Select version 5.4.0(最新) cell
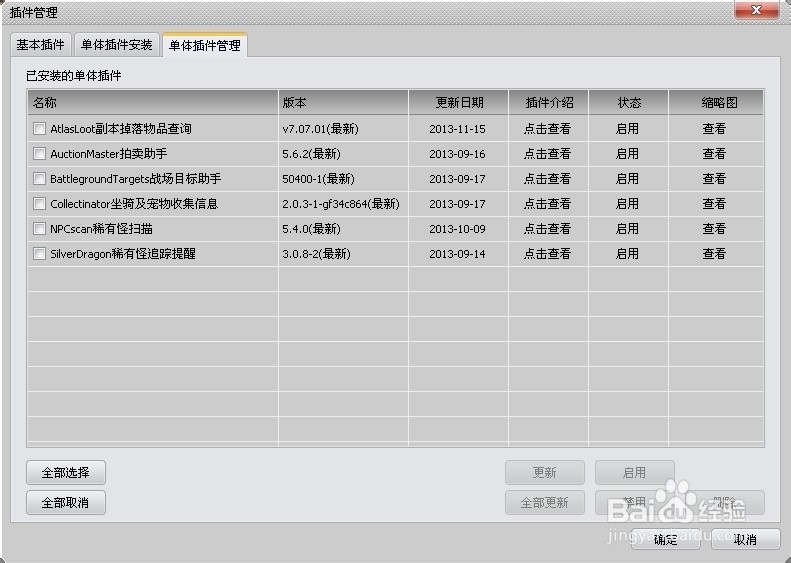Image resolution: width=791 pixels, height=563 pixels. coord(312,229)
